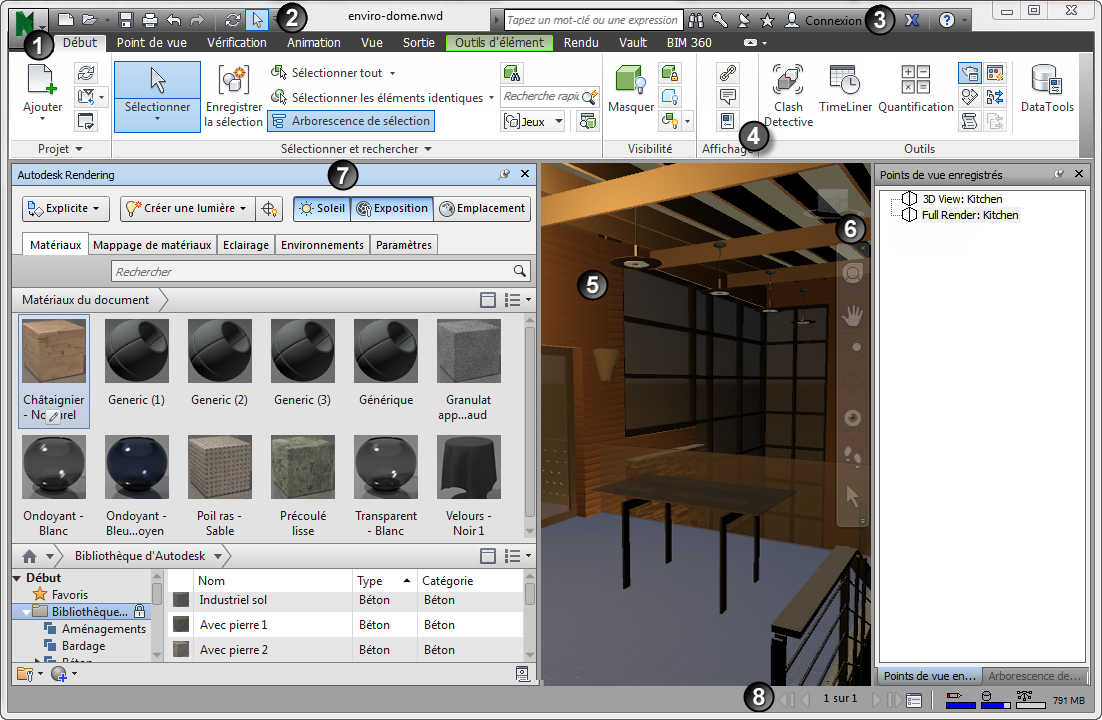This screenshot has height=720, width=1102.
Task: Click the binoculars search icon
Action: coord(696,20)
